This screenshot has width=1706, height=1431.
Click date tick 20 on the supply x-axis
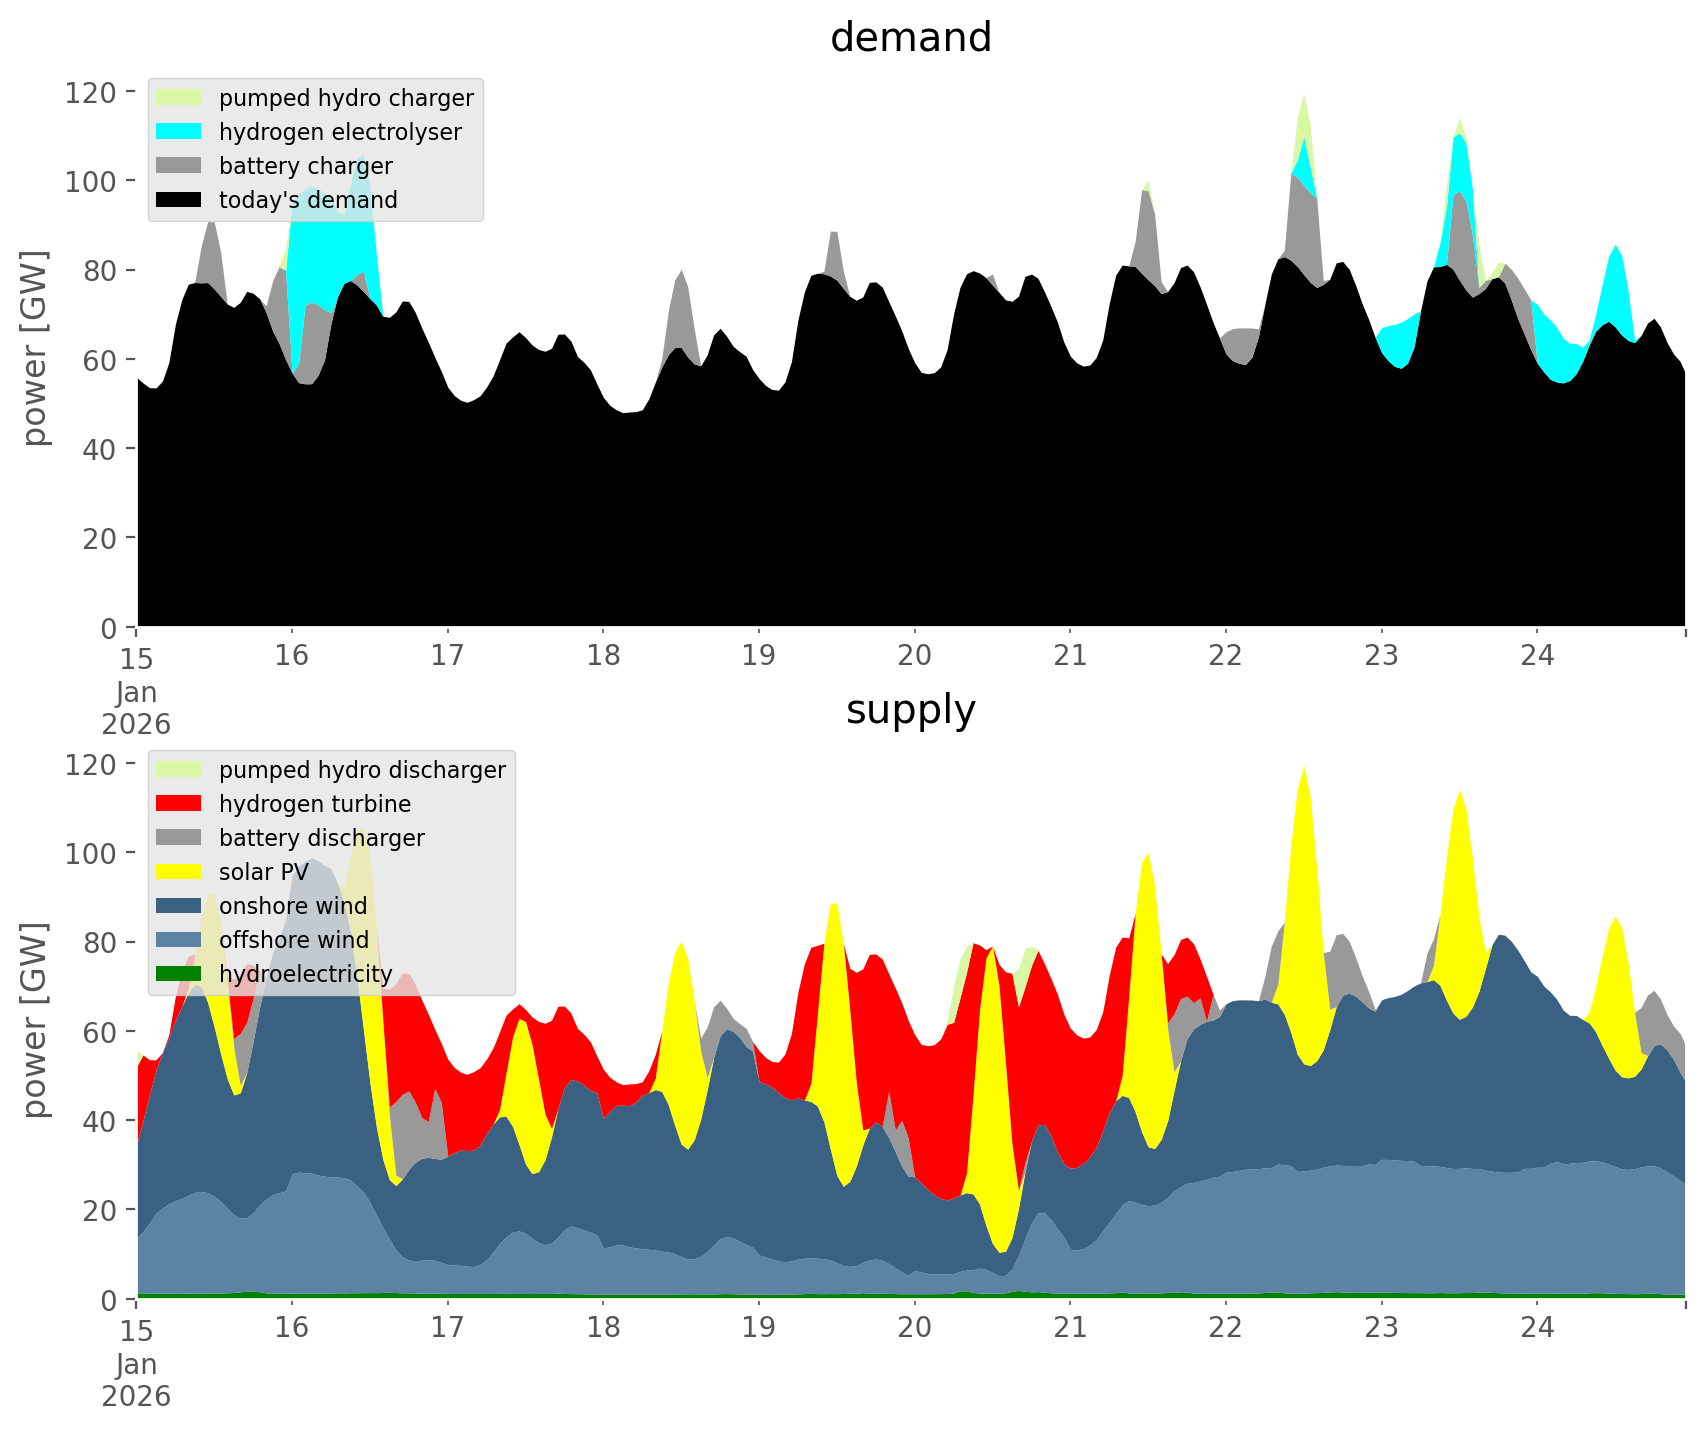[x=914, y=1328]
